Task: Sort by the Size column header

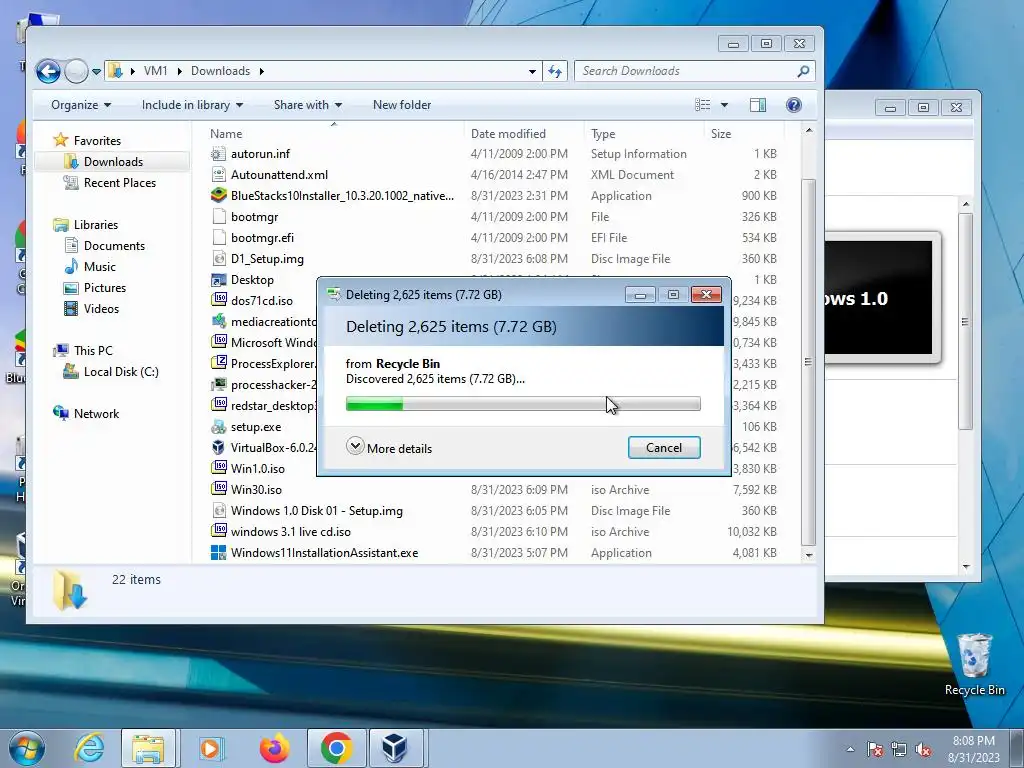Action: coord(721,134)
